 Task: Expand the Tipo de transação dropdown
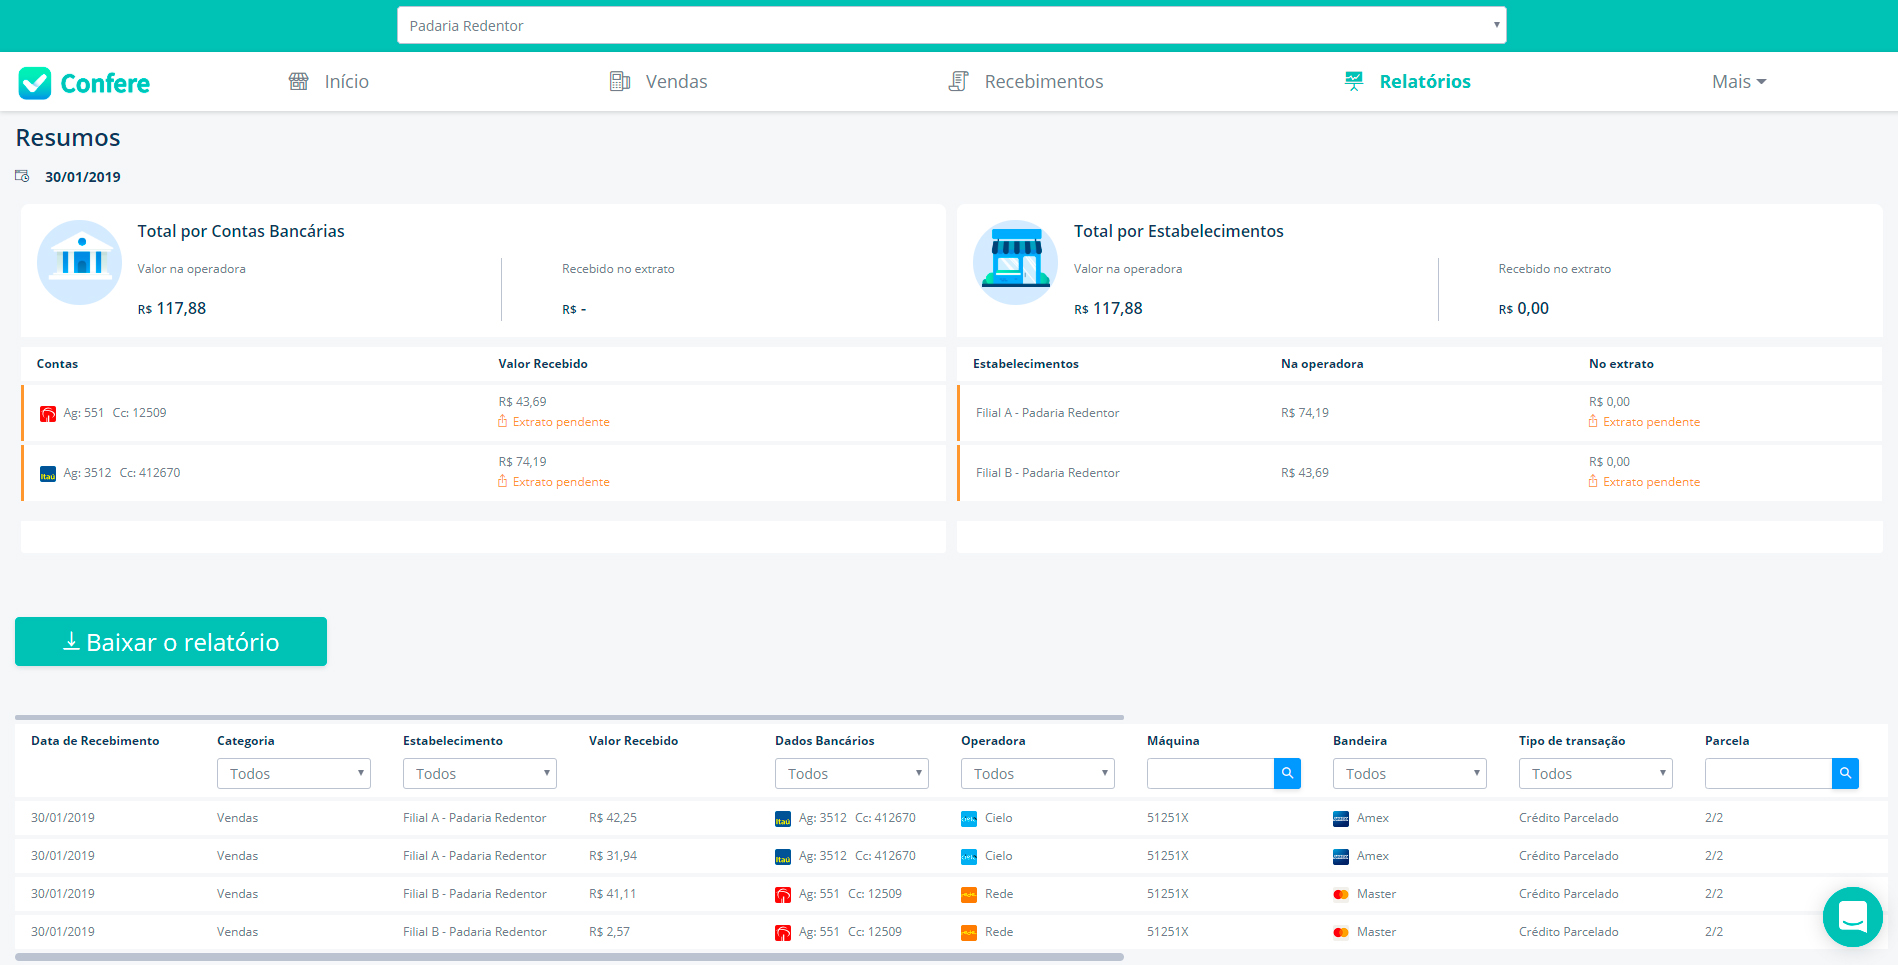tap(1595, 774)
